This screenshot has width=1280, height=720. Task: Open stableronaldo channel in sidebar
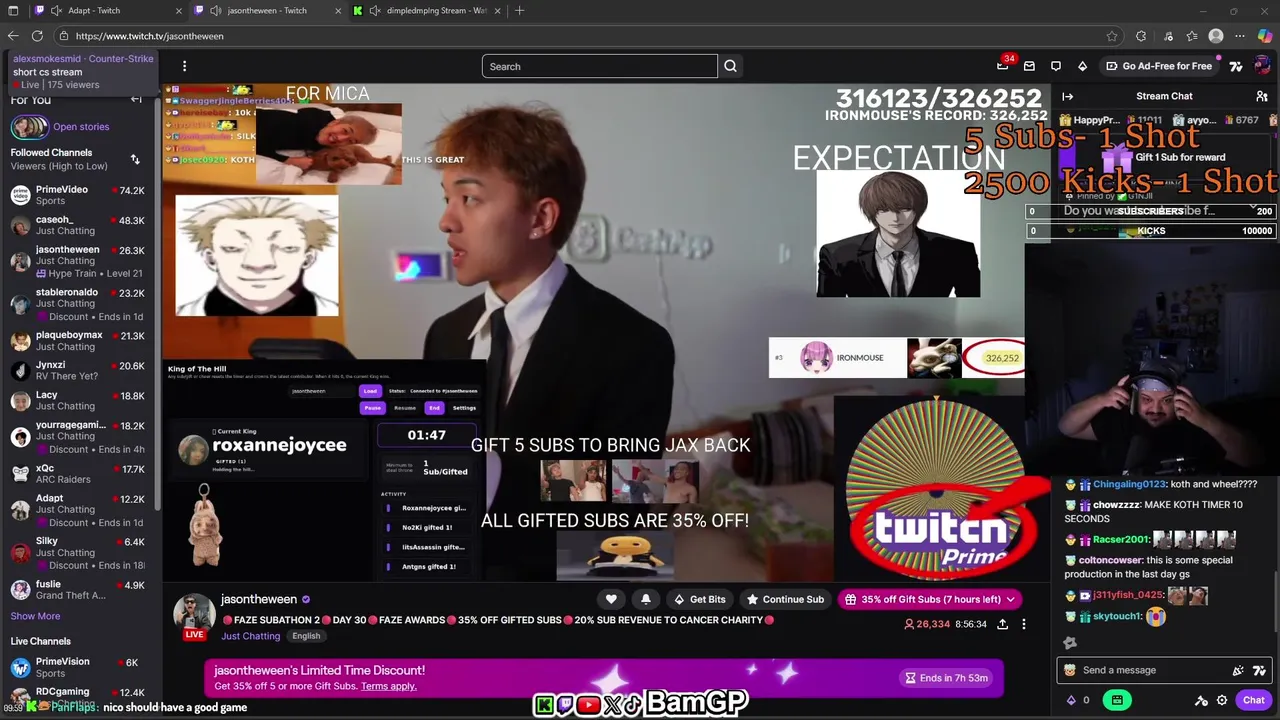[x=78, y=304]
